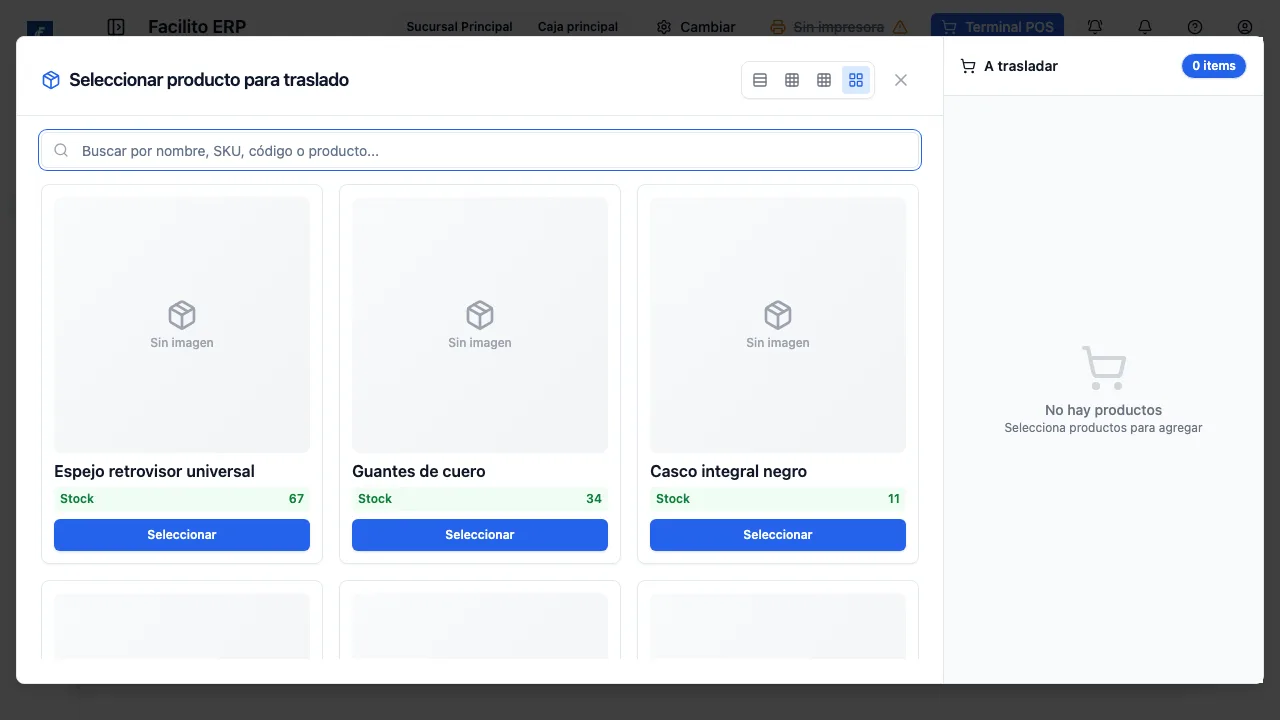Click the stock value 34
Screen dimensions: 1280x720
(x=594, y=499)
